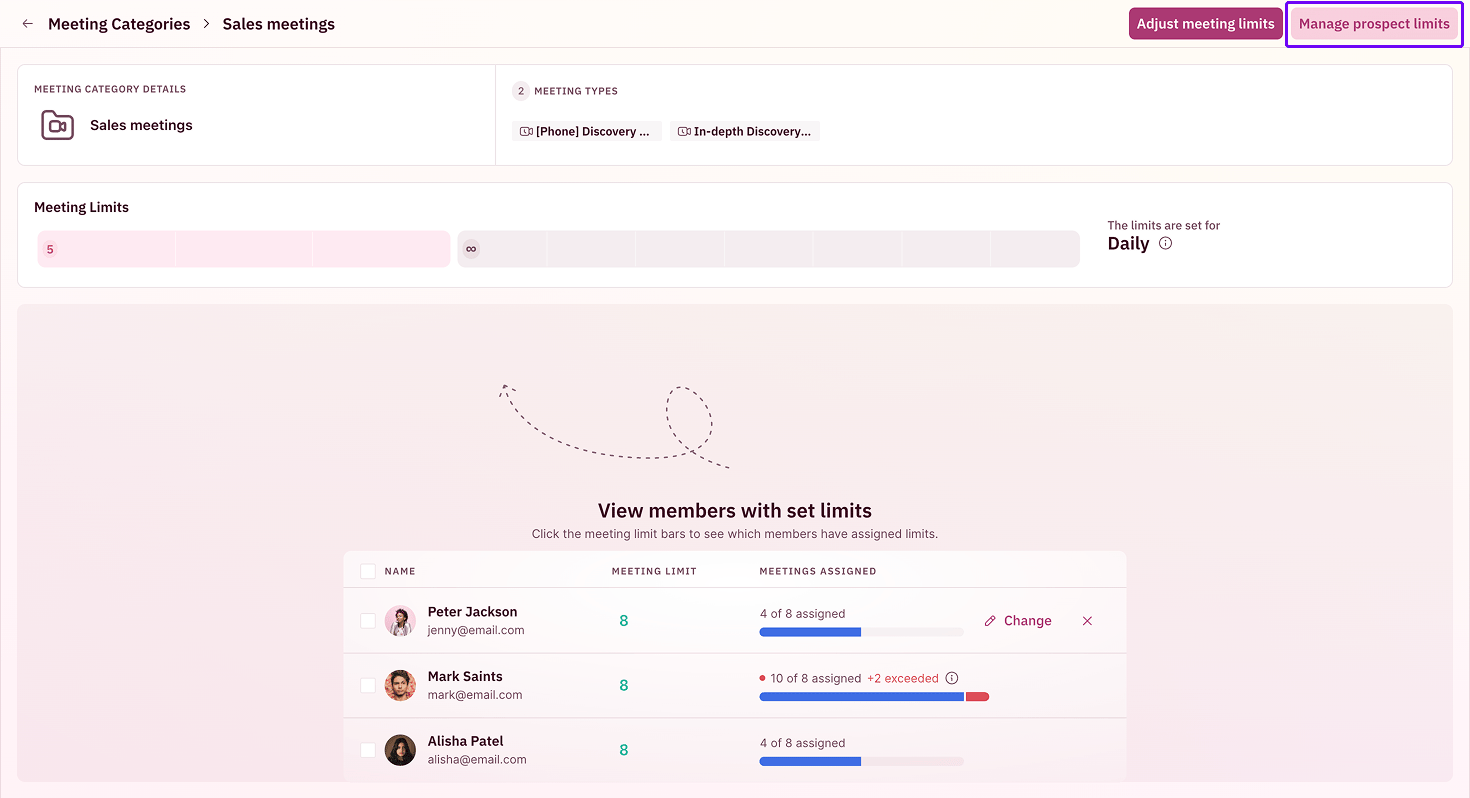The height and width of the screenshot is (798, 1470).
Task: Check the Mark Saints row checkbox
Action: click(368, 685)
